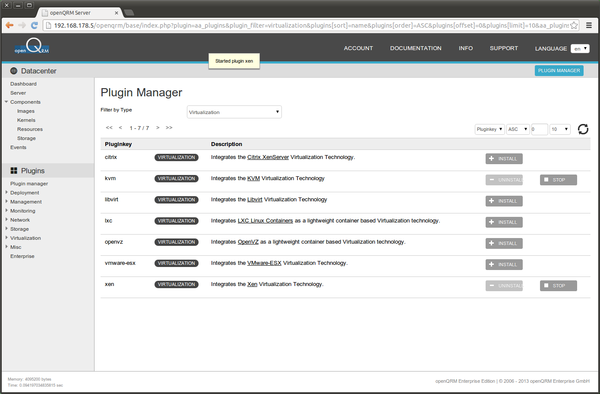Screen dimensions: 600x394
Task: Click the Plugin Manager button
Action: click(559, 70)
